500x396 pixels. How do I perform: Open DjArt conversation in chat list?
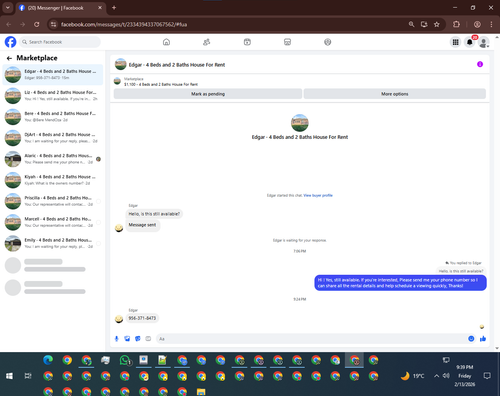[53, 138]
